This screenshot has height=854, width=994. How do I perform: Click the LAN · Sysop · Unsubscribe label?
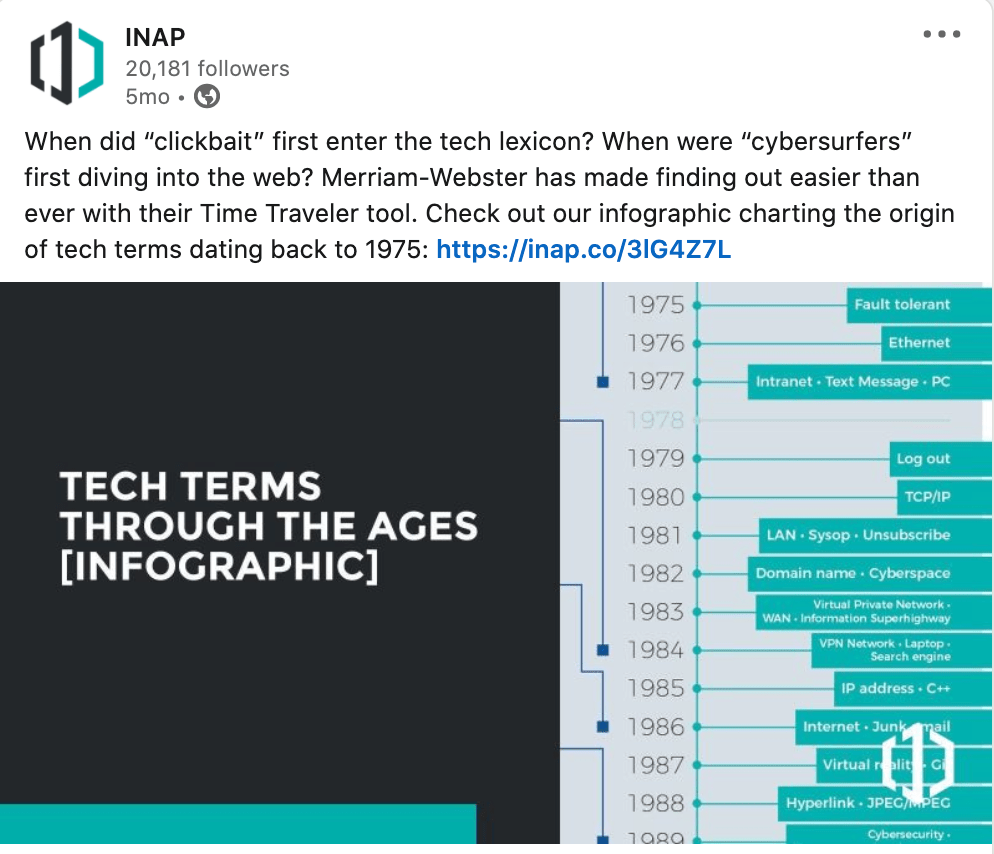tap(858, 535)
